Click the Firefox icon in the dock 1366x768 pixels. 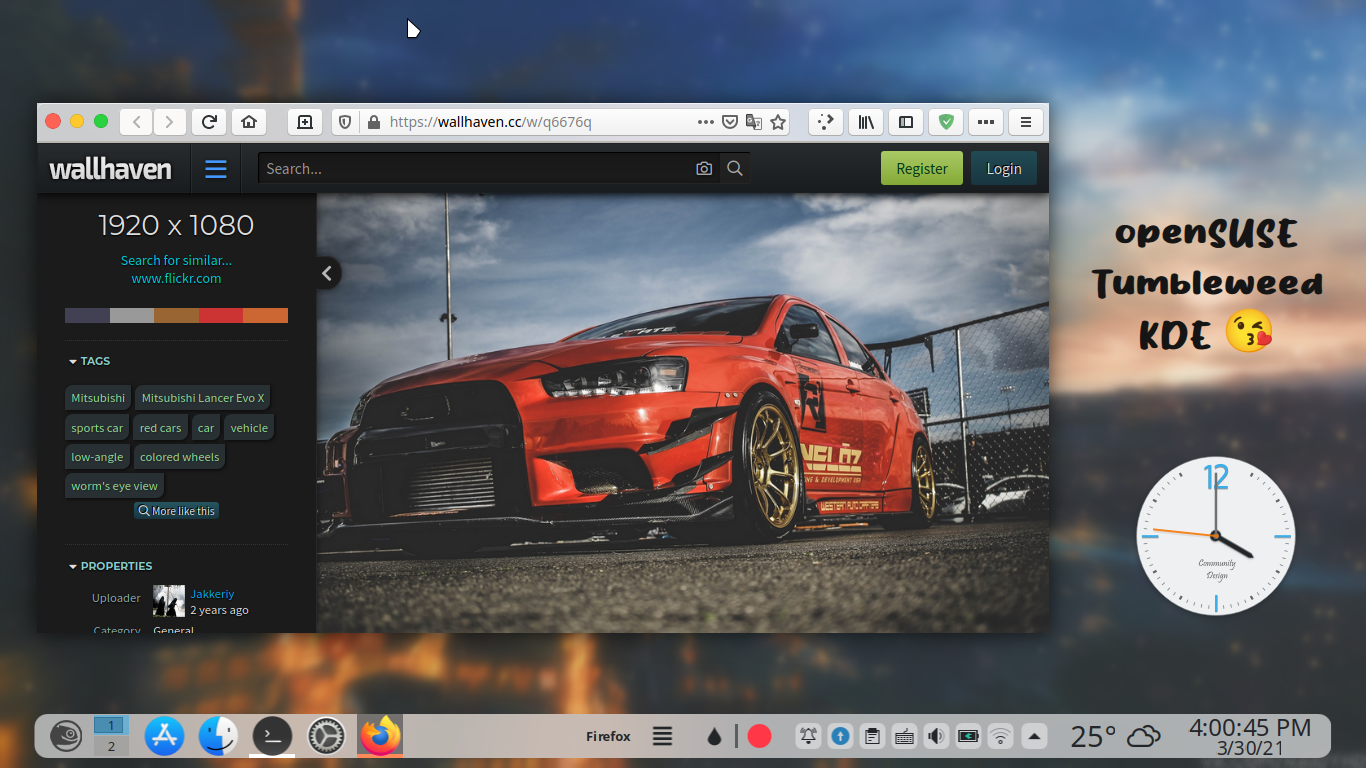(x=380, y=736)
